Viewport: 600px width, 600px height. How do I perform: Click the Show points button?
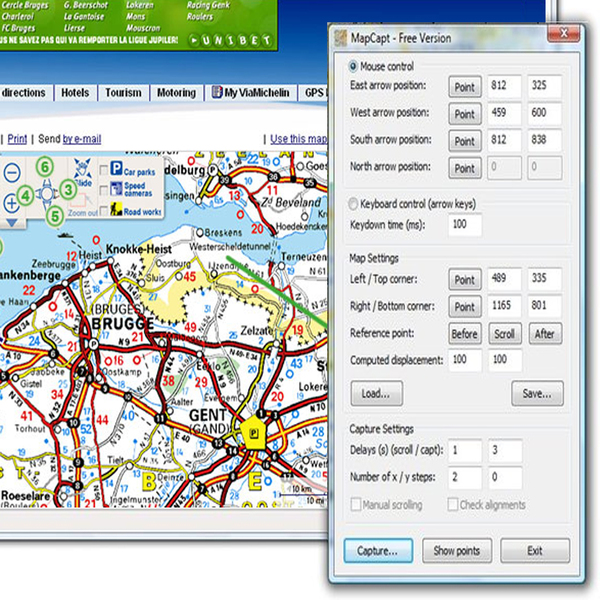(x=457, y=551)
